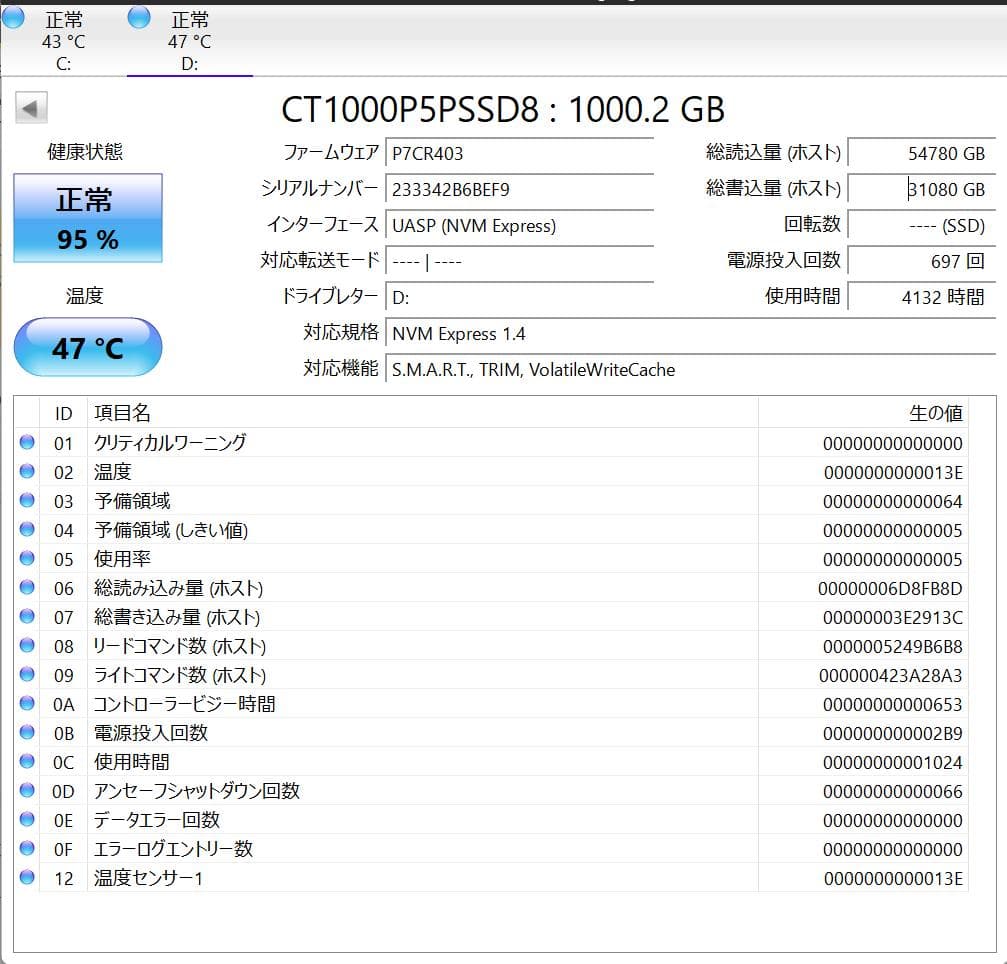1007x964 pixels.
Task: Click raw value 000000000002B9
Action: (x=893, y=734)
